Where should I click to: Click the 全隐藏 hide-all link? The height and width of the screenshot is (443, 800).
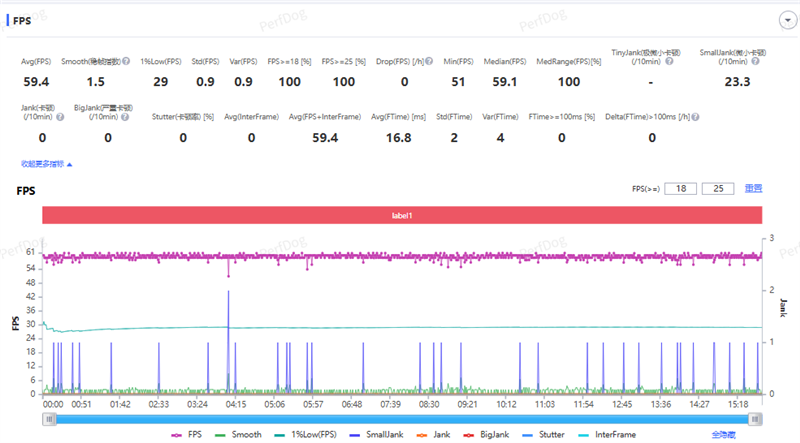click(724, 435)
